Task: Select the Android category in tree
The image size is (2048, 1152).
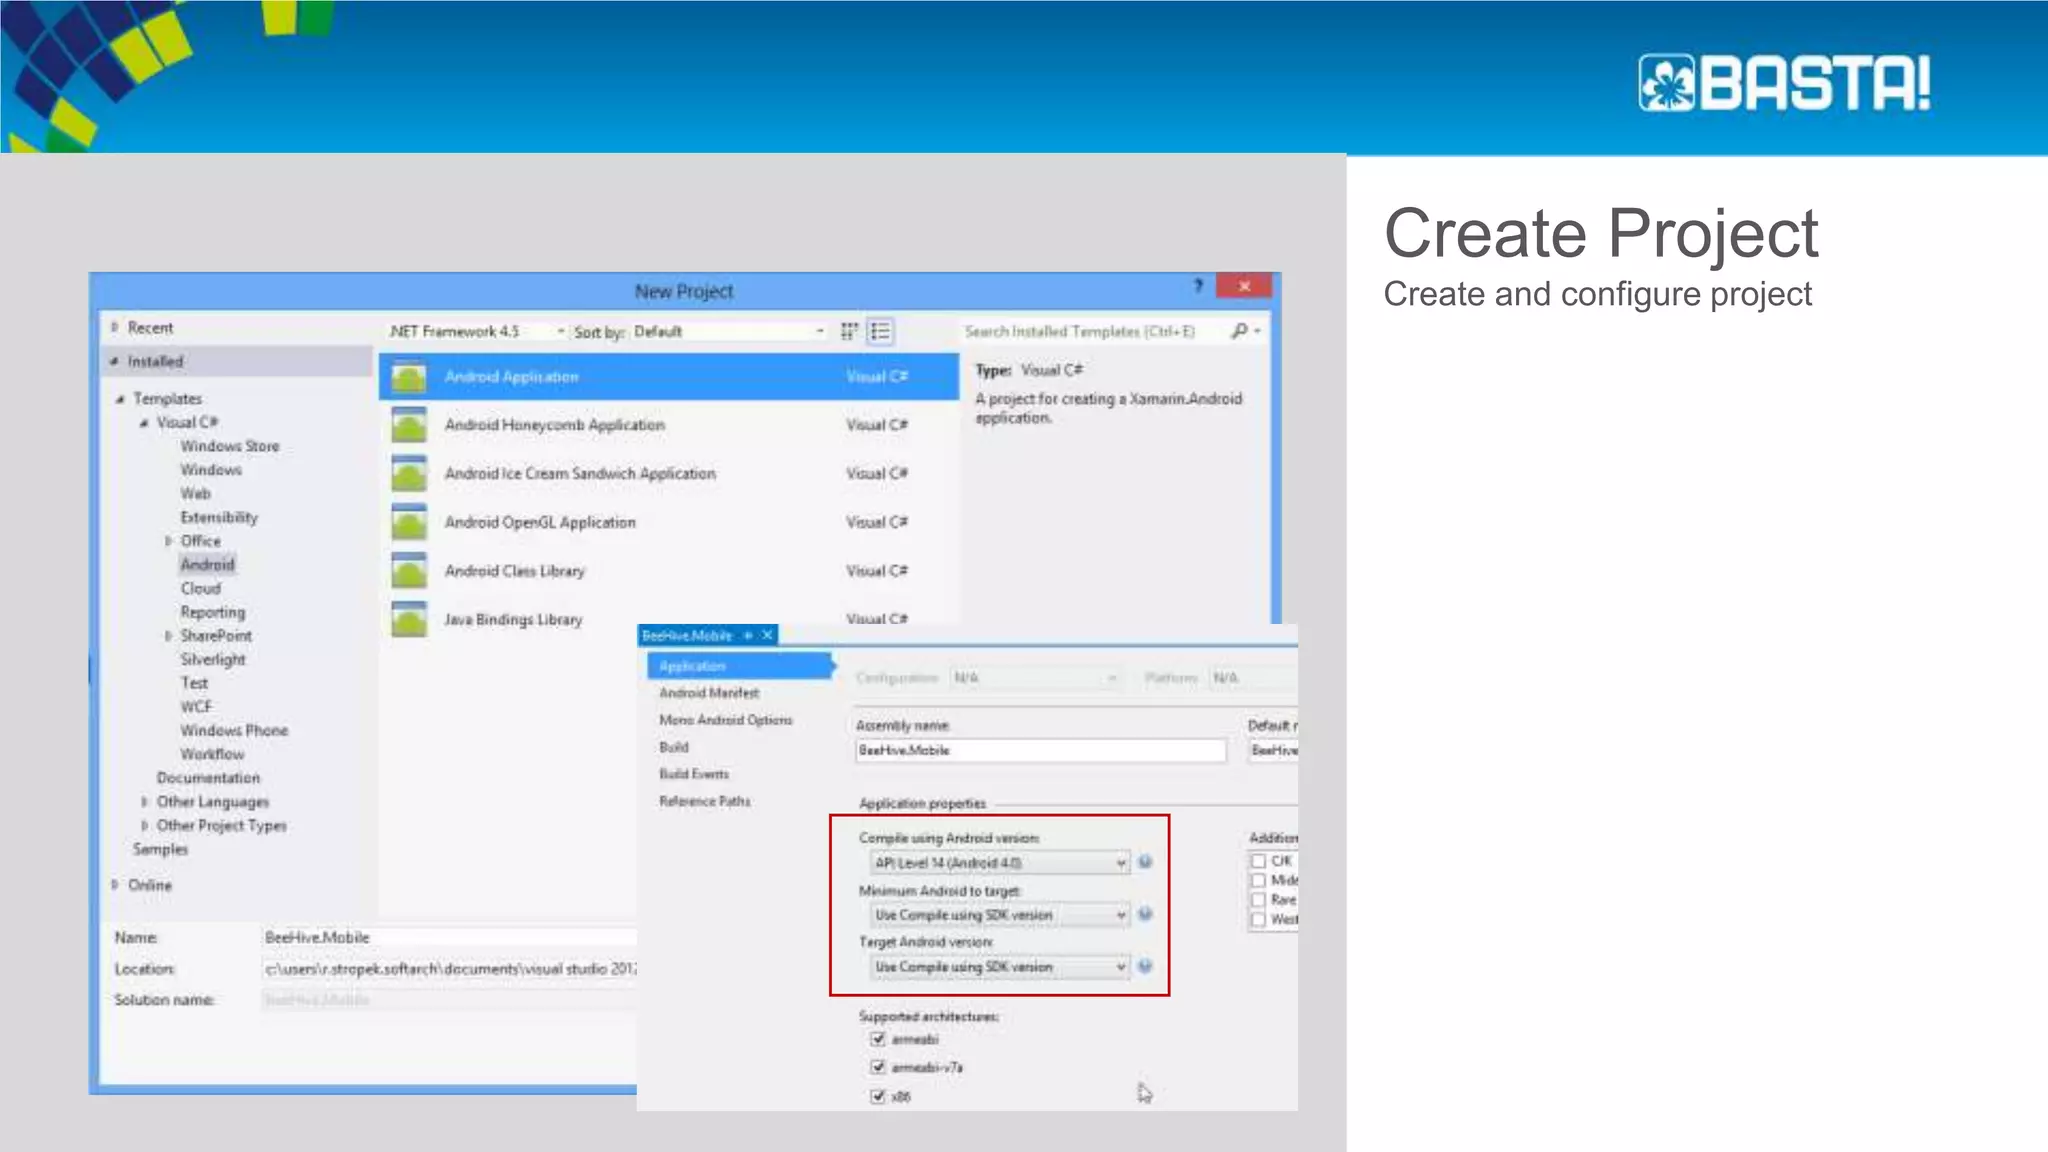Action: coord(207,564)
